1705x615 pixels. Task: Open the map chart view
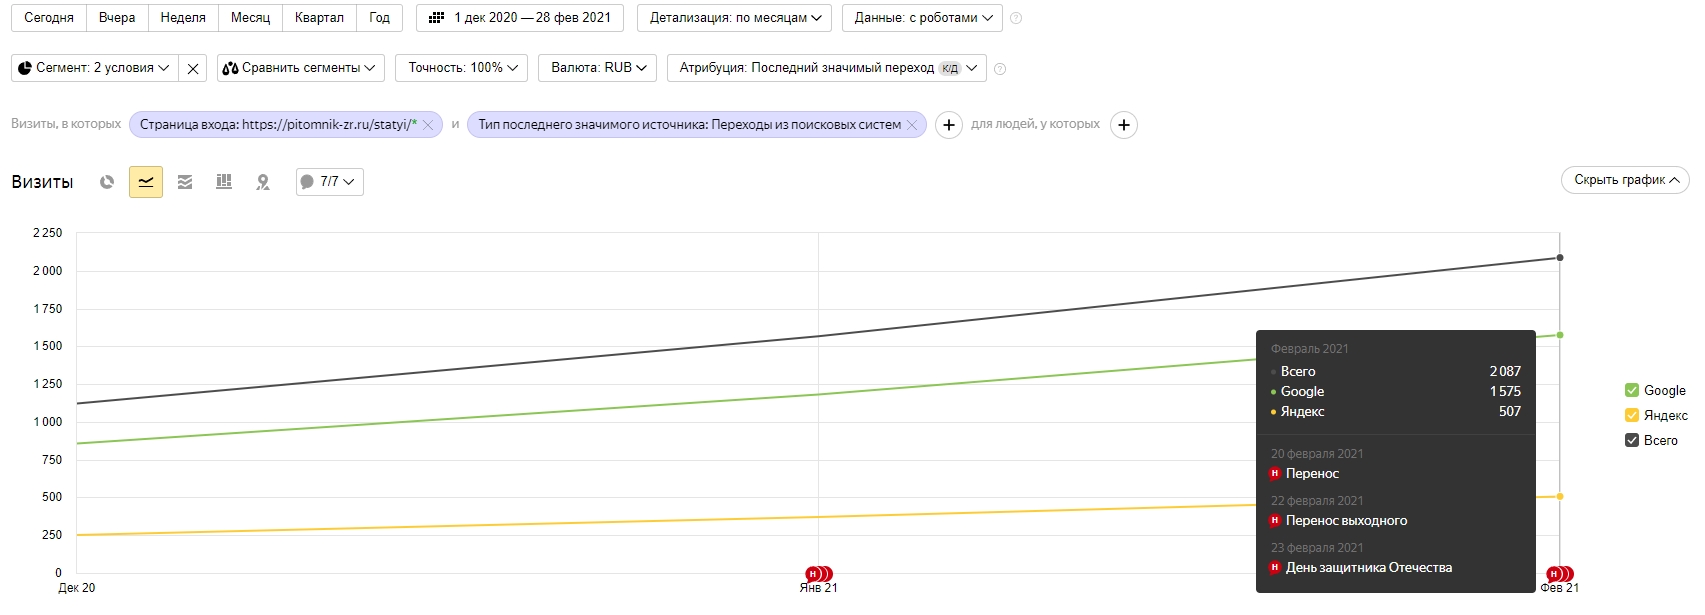point(263,182)
